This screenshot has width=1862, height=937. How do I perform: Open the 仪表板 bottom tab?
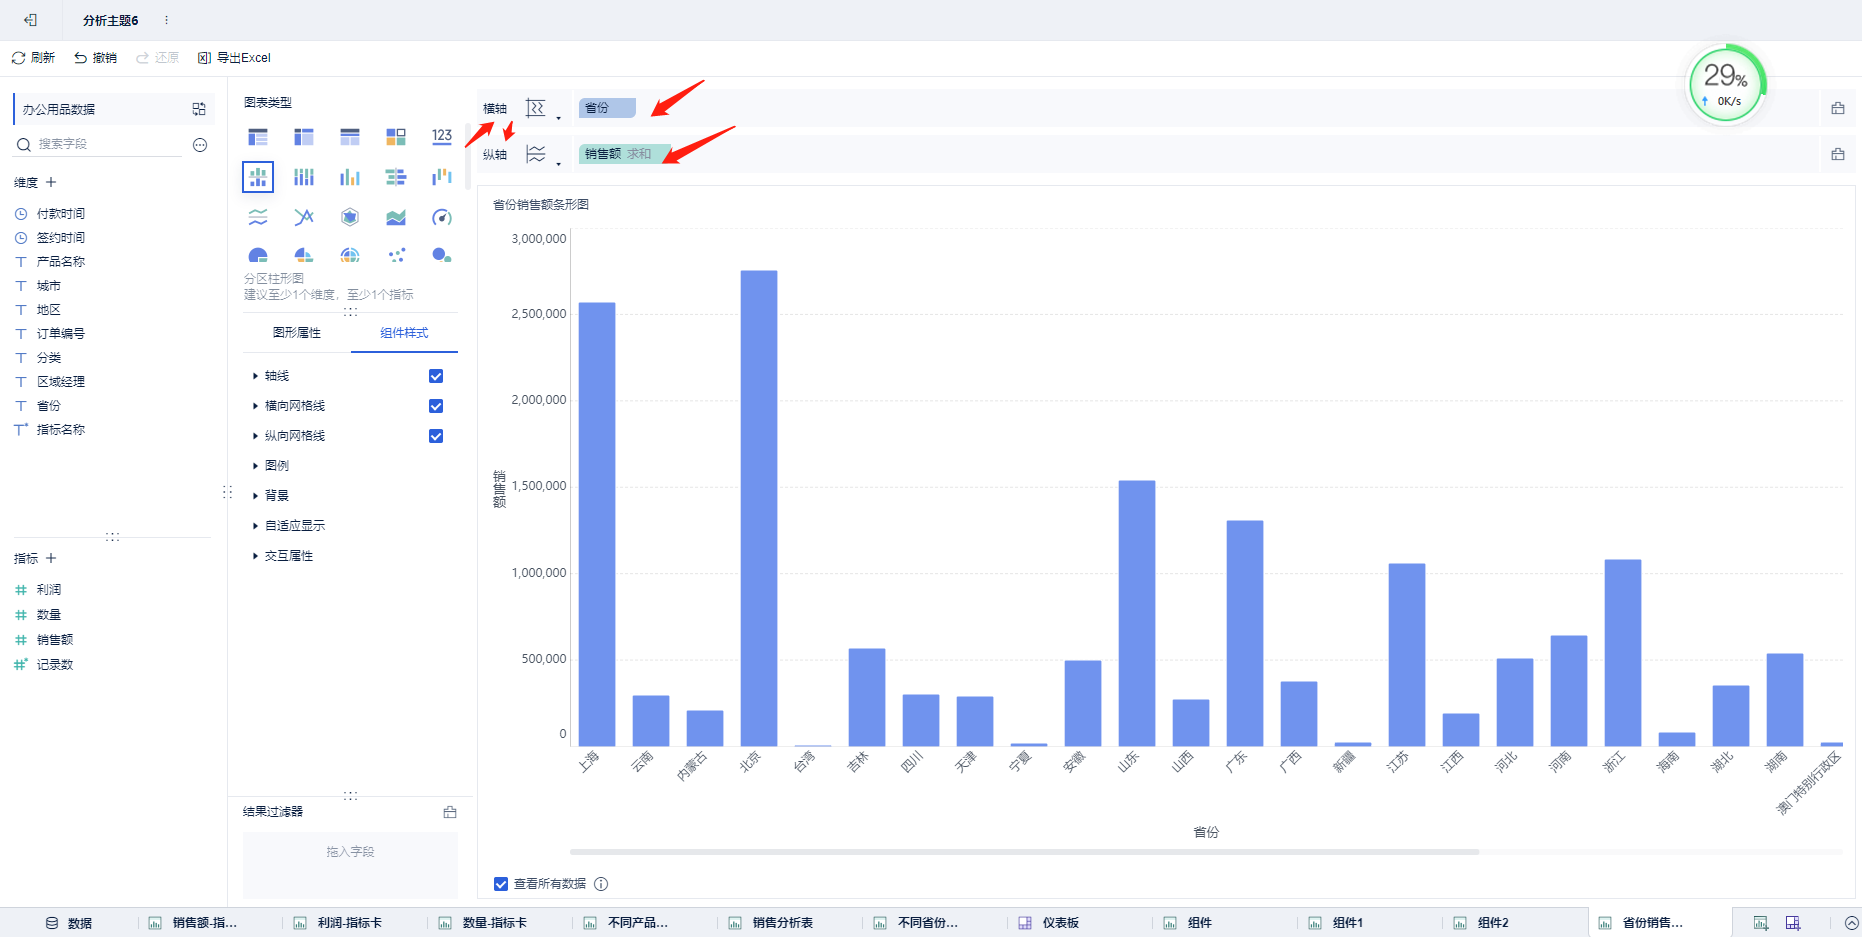coord(1050,923)
